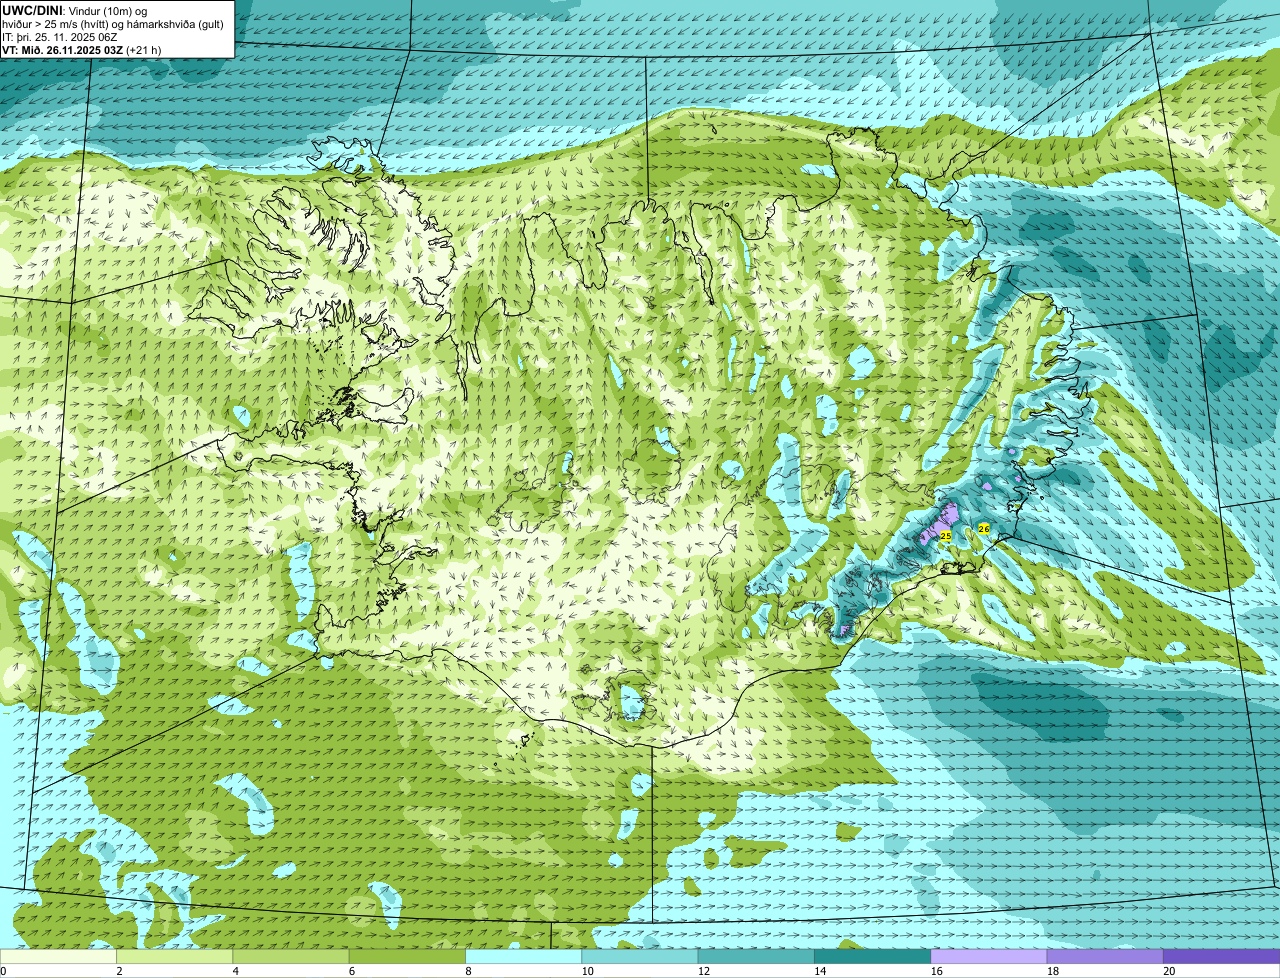Click the 0–2 m/s pale yellow legend swatch

(58, 956)
